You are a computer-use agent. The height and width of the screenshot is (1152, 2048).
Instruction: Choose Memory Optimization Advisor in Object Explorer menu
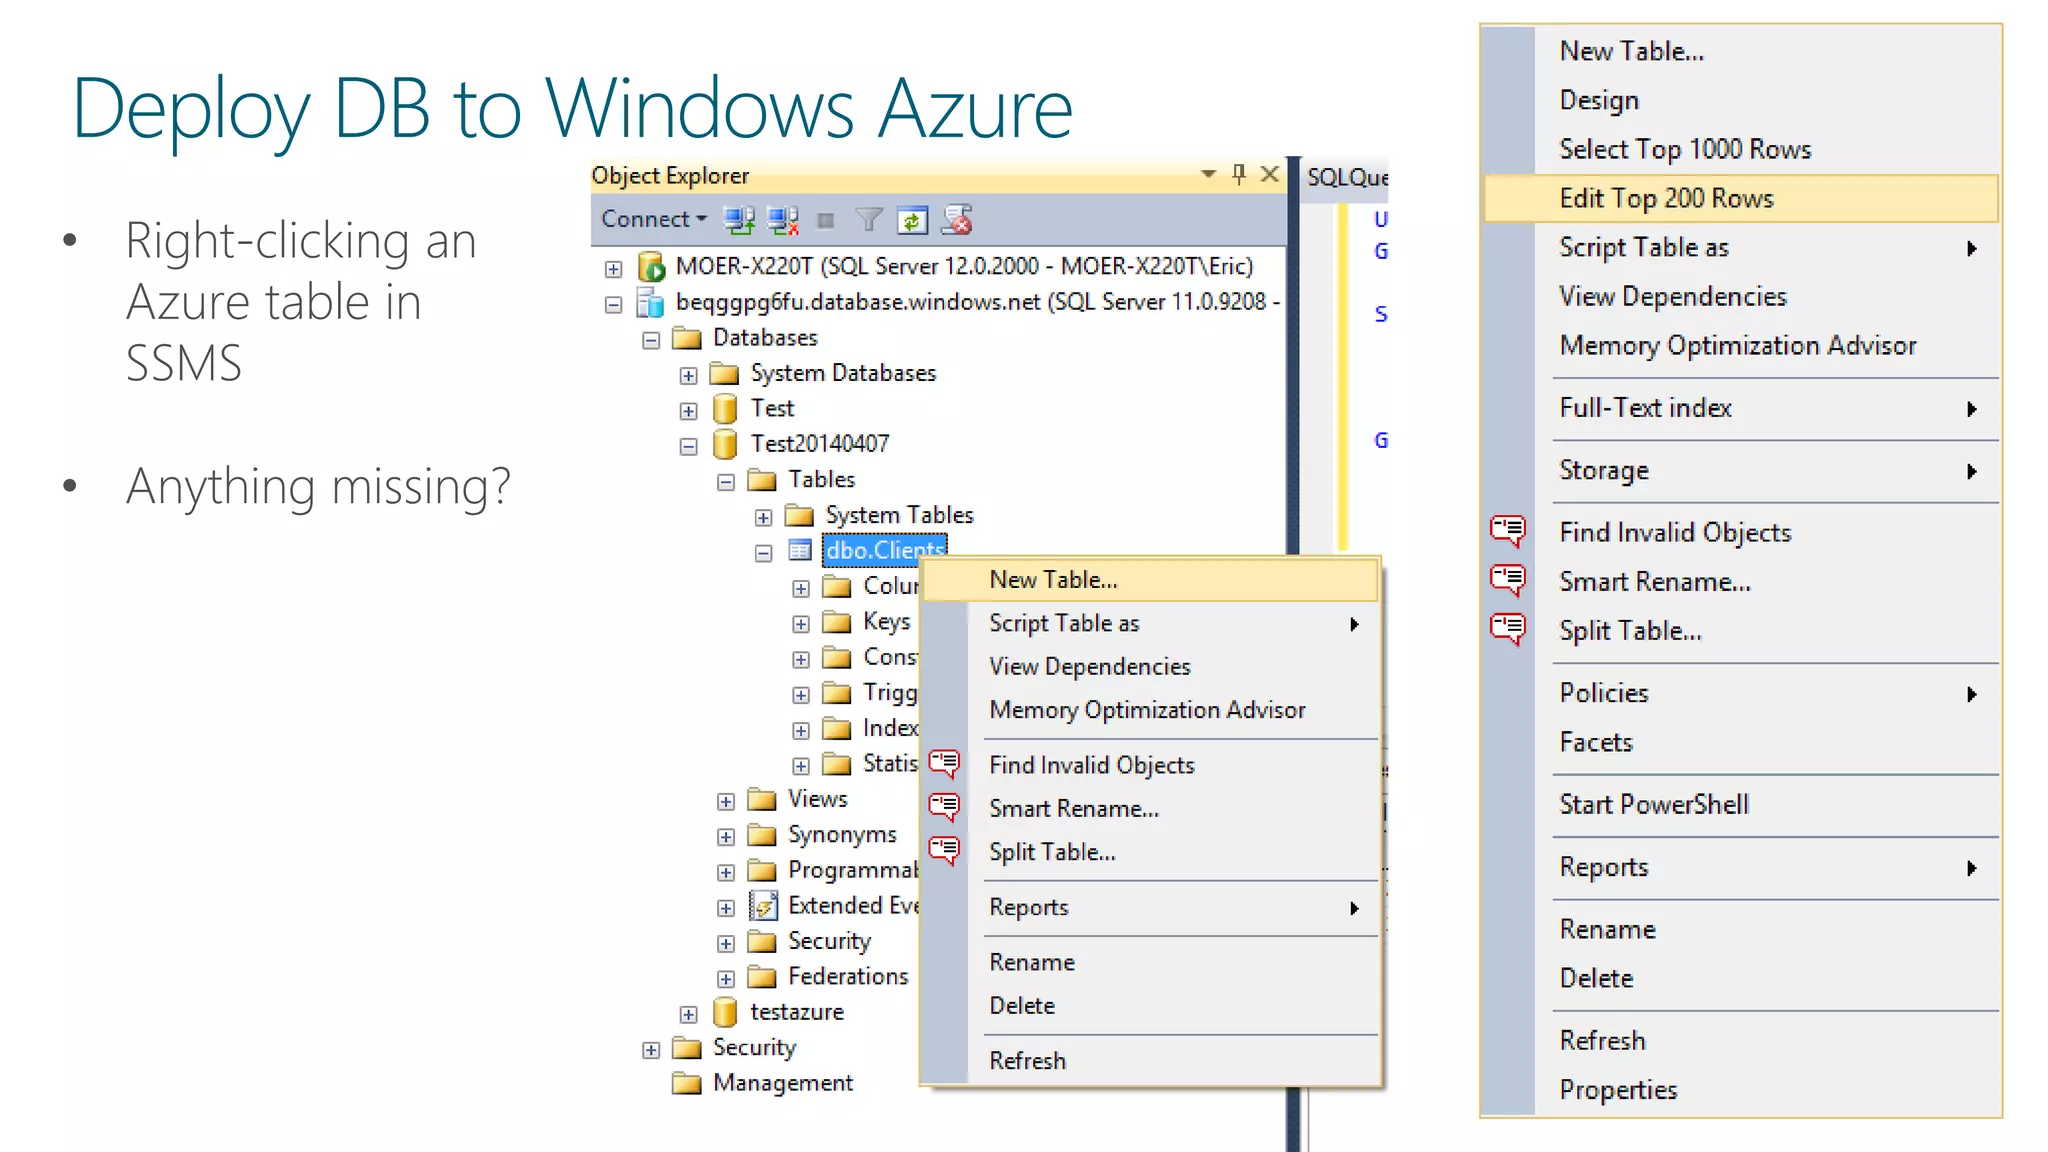[x=1150, y=710]
